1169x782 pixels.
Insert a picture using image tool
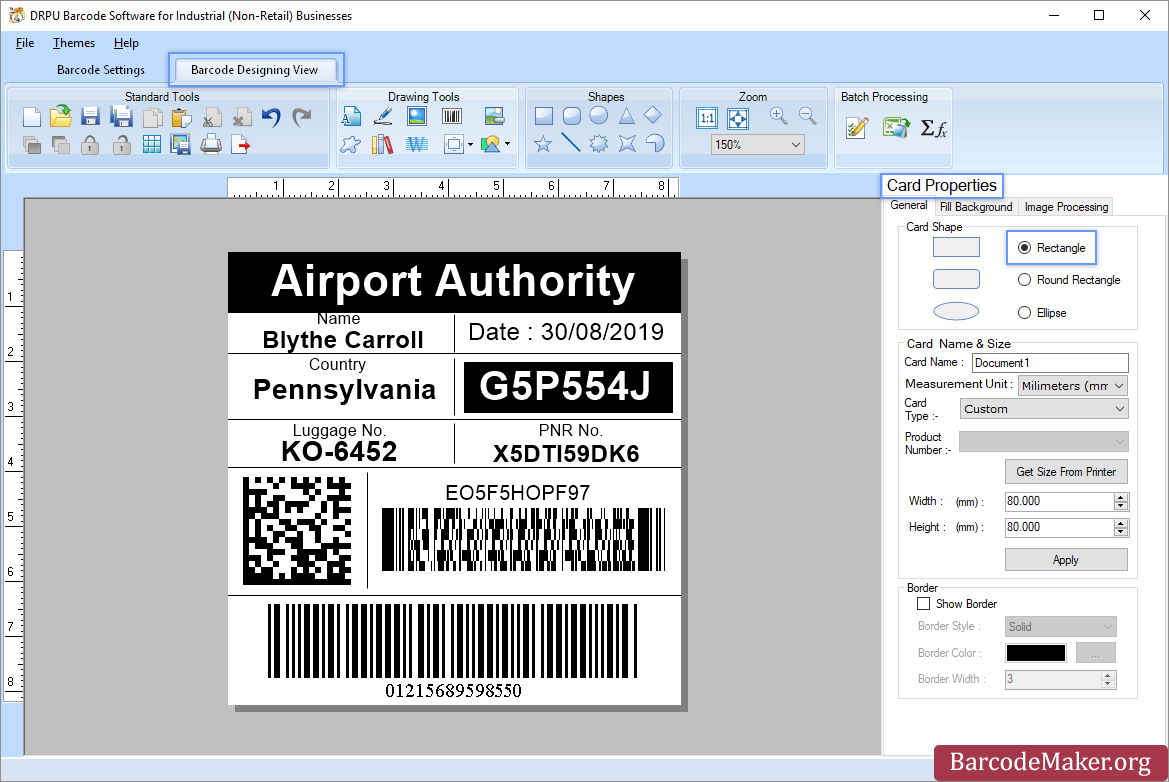click(417, 116)
